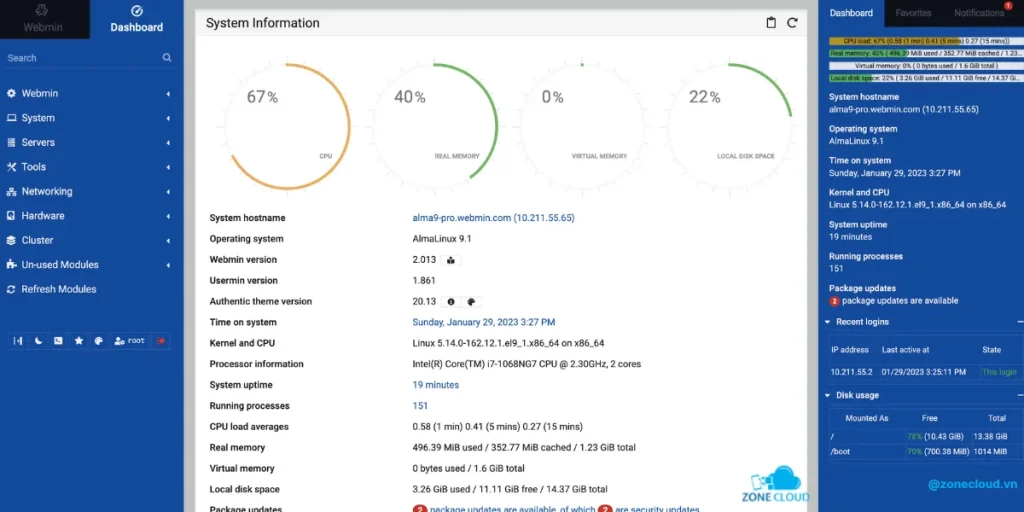This screenshot has width=1024, height=512.
Task: Click the Tools wrench icon in menu
Action: (11, 167)
